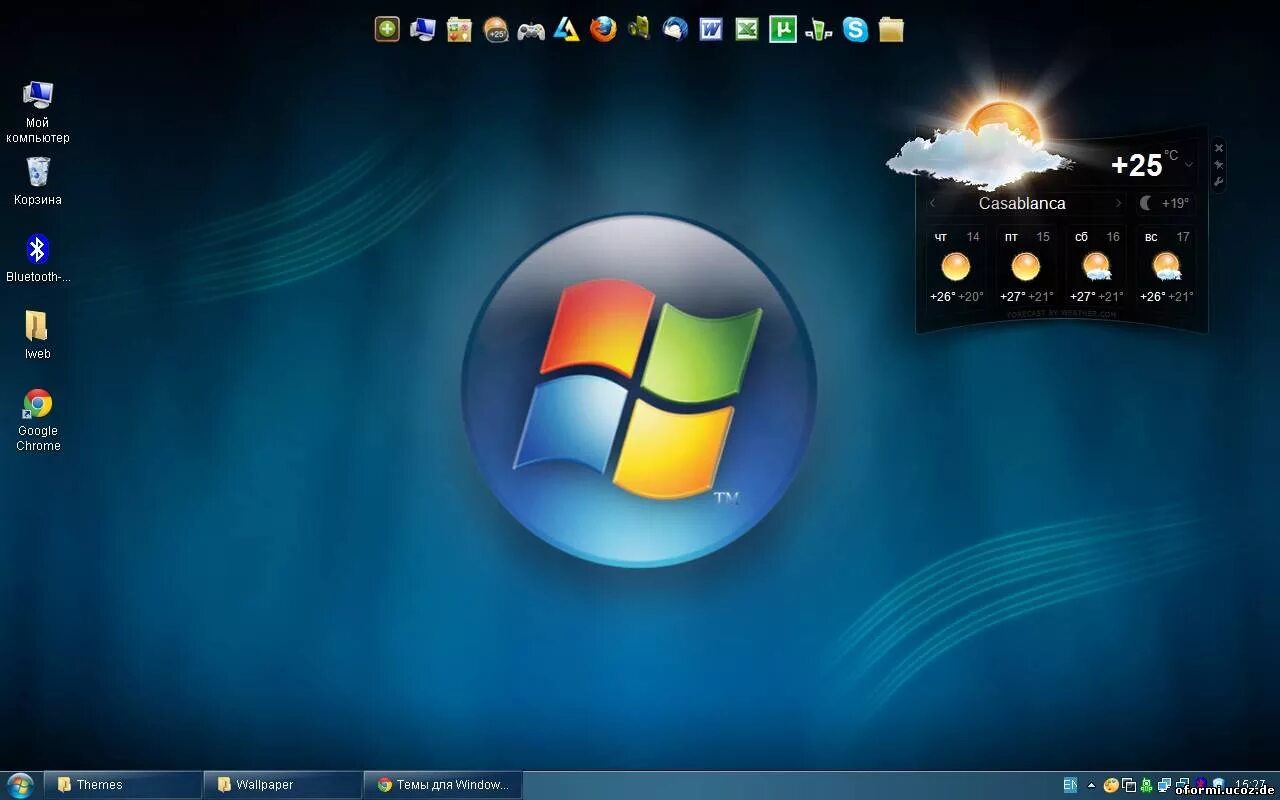Screen dimensions: 1280x800
Task: Click the green plus icon in top dock
Action: tap(387, 29)
